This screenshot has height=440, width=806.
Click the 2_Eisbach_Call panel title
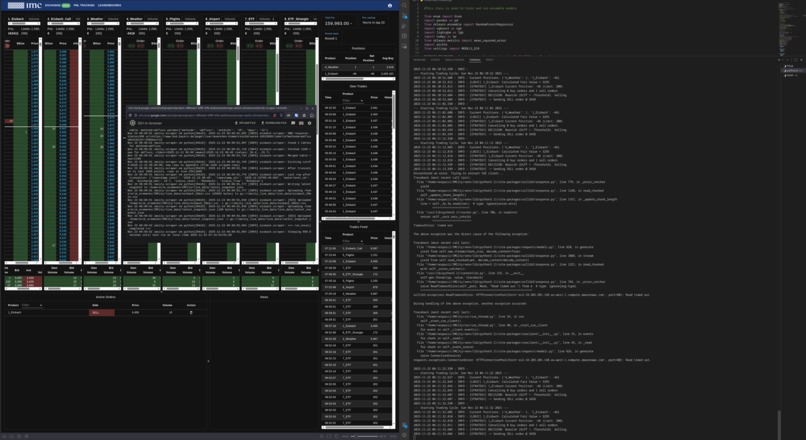[x=60, y=19]
